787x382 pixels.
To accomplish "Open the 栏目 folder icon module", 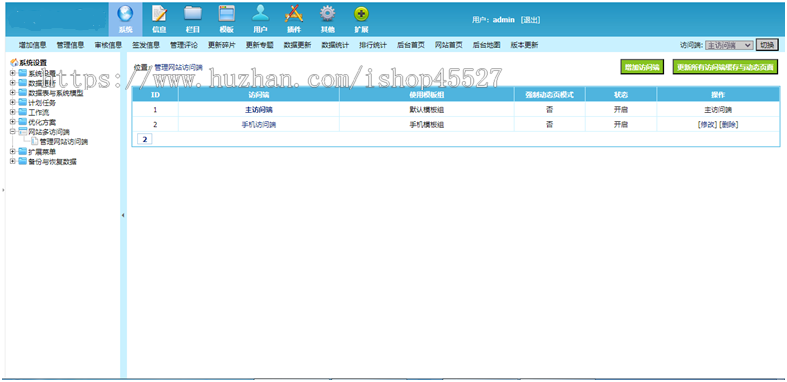I will [x=193, y=19].
